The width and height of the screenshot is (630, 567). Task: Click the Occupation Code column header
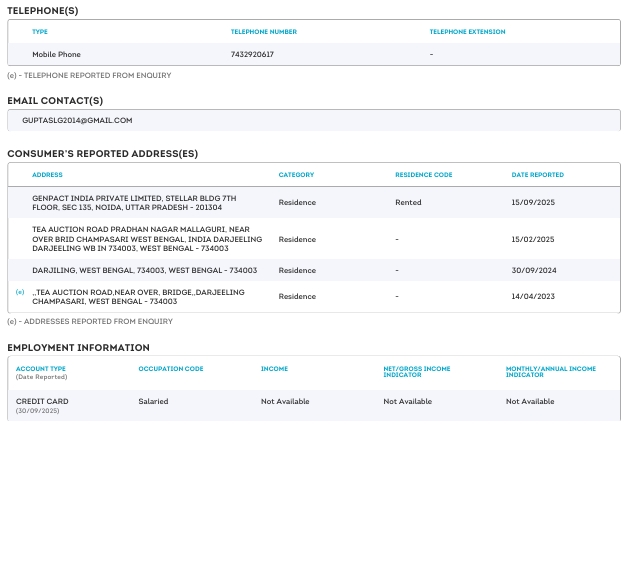[x=171, y=369]
